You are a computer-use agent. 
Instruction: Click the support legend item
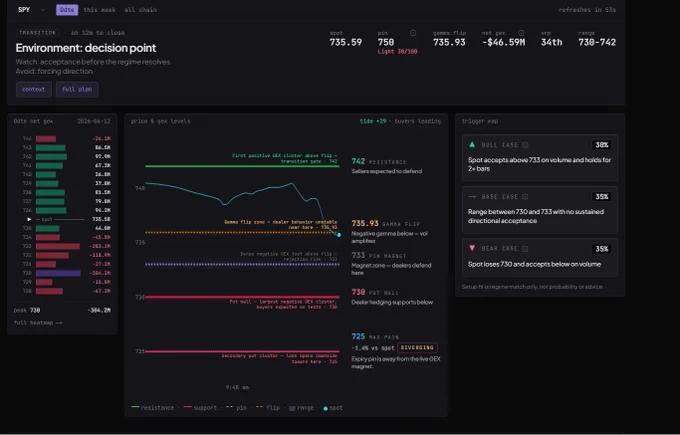point(200,408)
